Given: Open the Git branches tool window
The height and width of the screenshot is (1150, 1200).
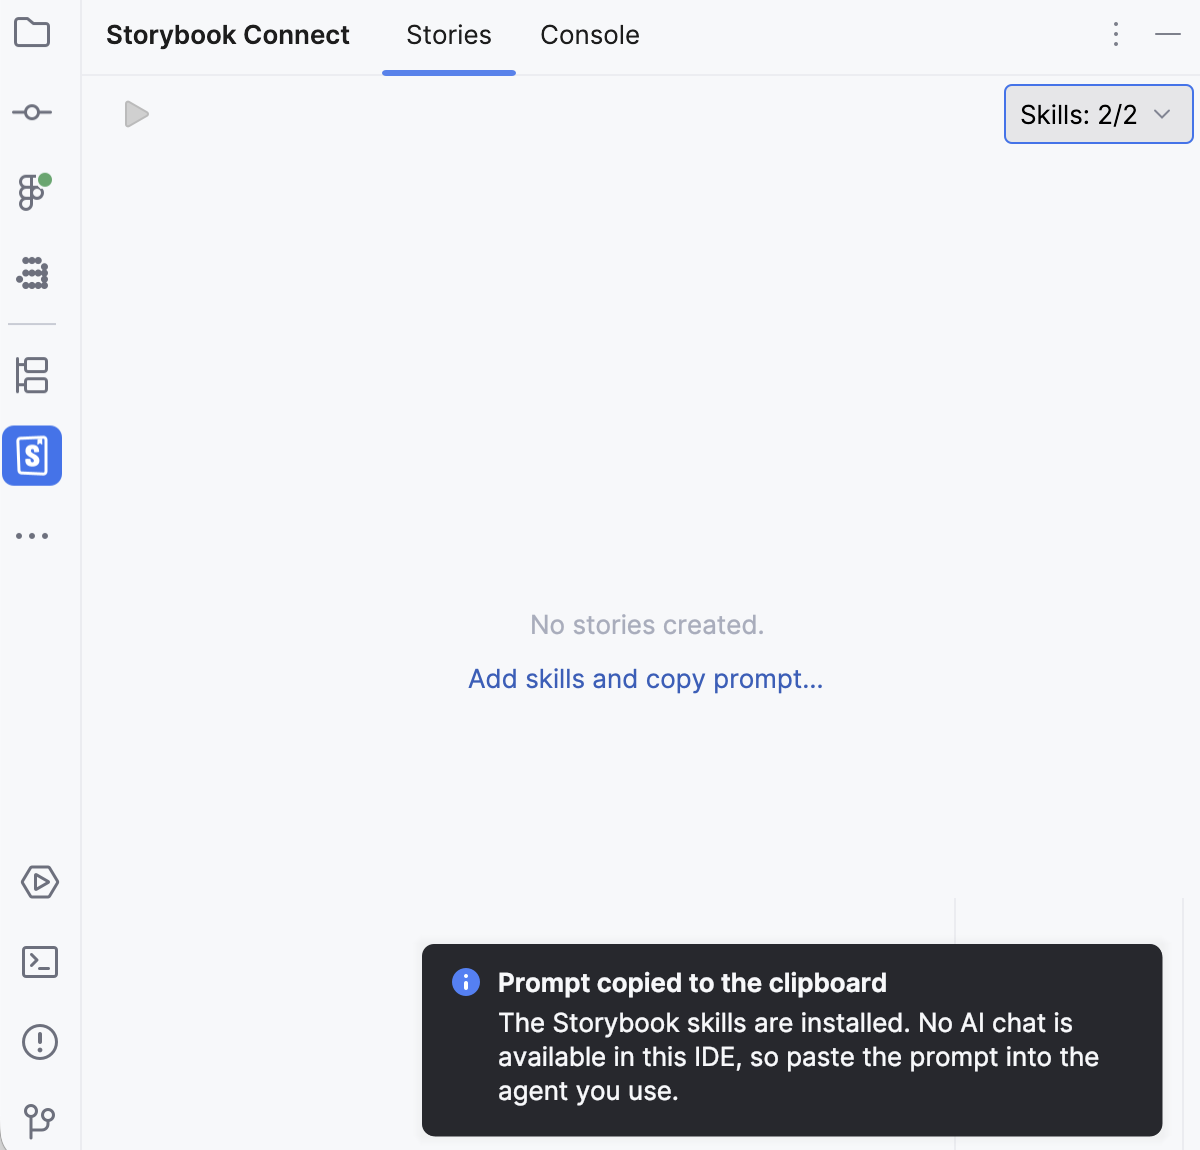Looking at the screenshot, I should [40, 1121].
